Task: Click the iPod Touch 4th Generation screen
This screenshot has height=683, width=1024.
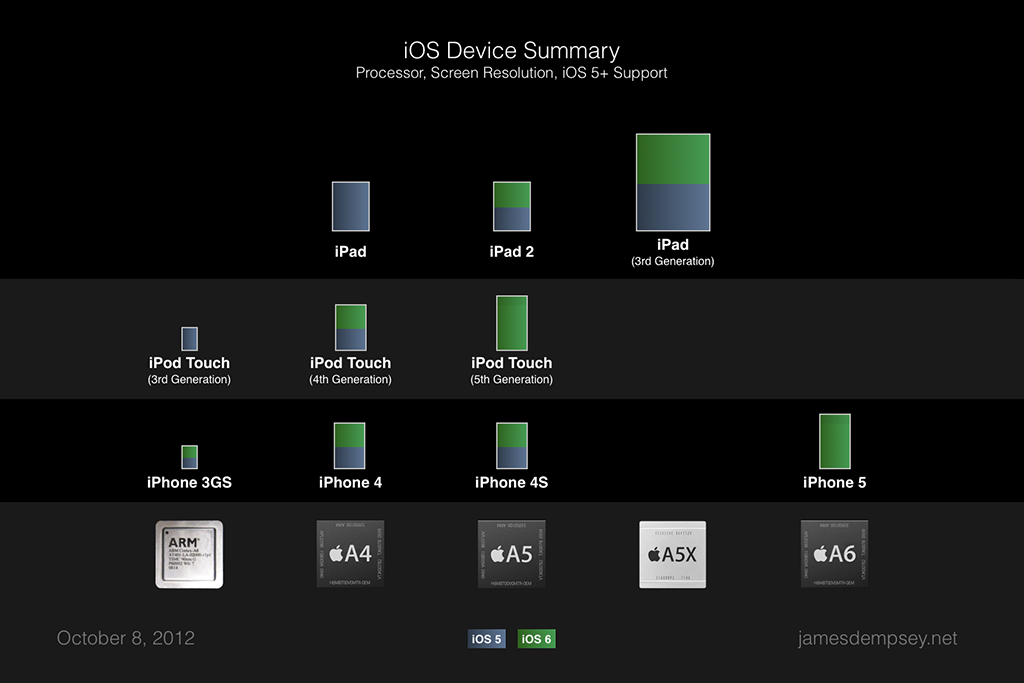Action: coord(351,327)
